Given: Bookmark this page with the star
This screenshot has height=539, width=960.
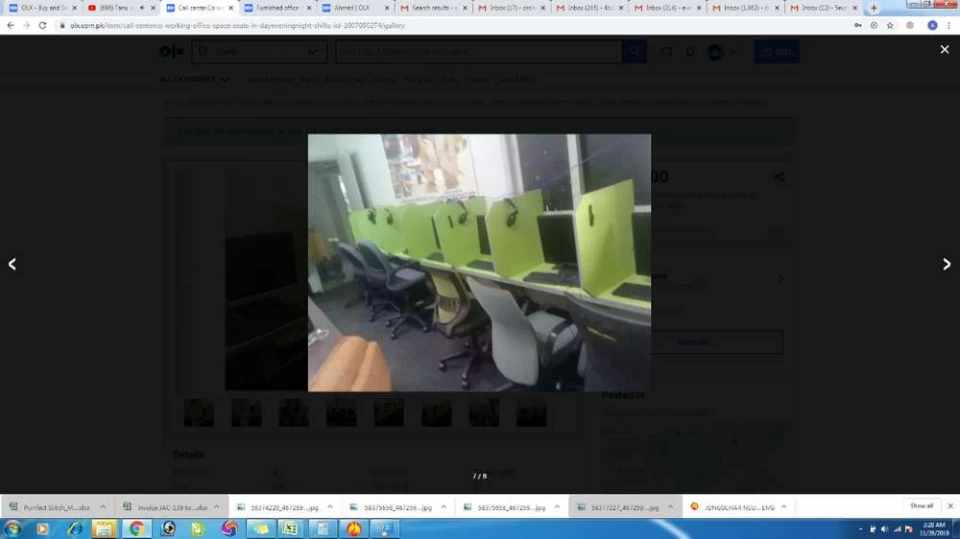Looking at the screenshot, I should click(x=890, y=26).
